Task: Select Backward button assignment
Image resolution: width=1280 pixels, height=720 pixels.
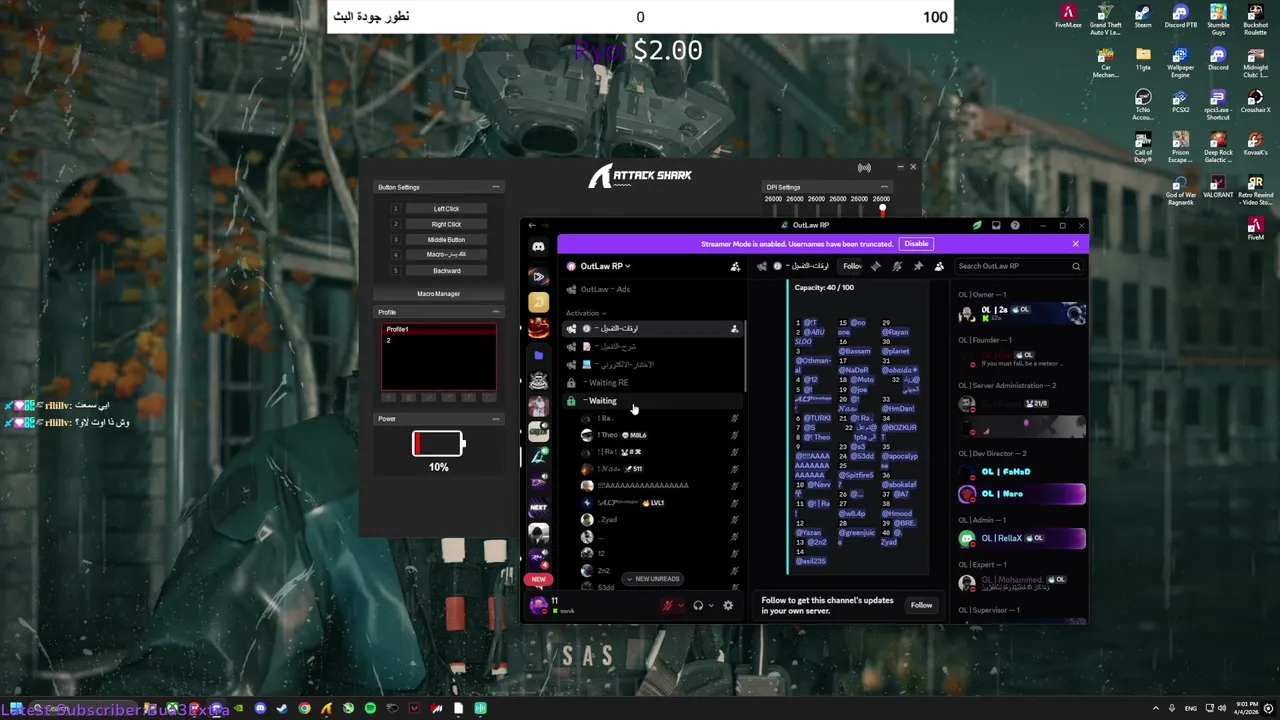Action: (446, 271)
